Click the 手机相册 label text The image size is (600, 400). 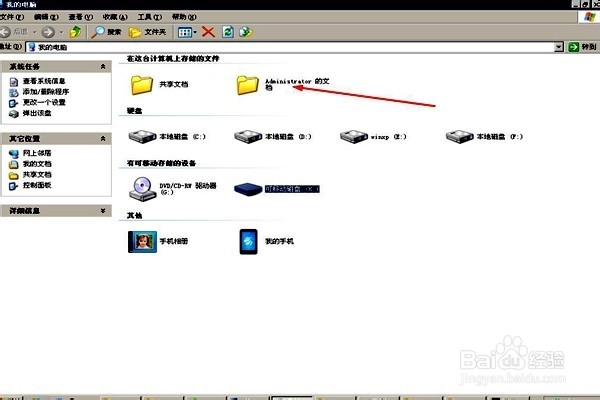point(174,241)
